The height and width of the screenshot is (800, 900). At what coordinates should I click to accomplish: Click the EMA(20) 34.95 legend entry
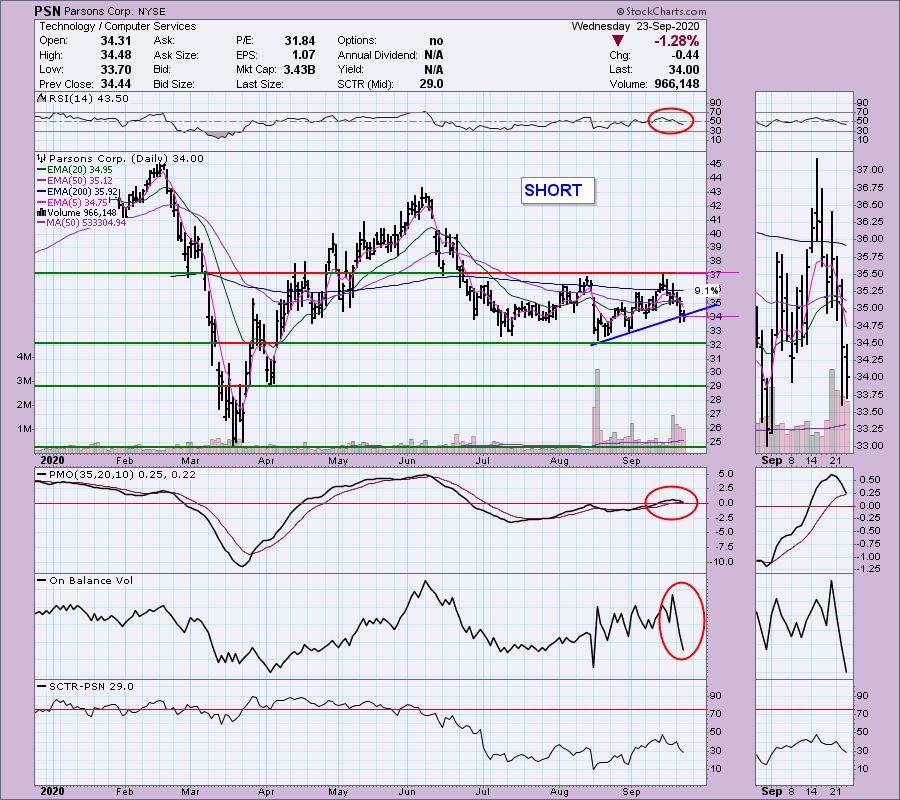[x=80, y=170]
